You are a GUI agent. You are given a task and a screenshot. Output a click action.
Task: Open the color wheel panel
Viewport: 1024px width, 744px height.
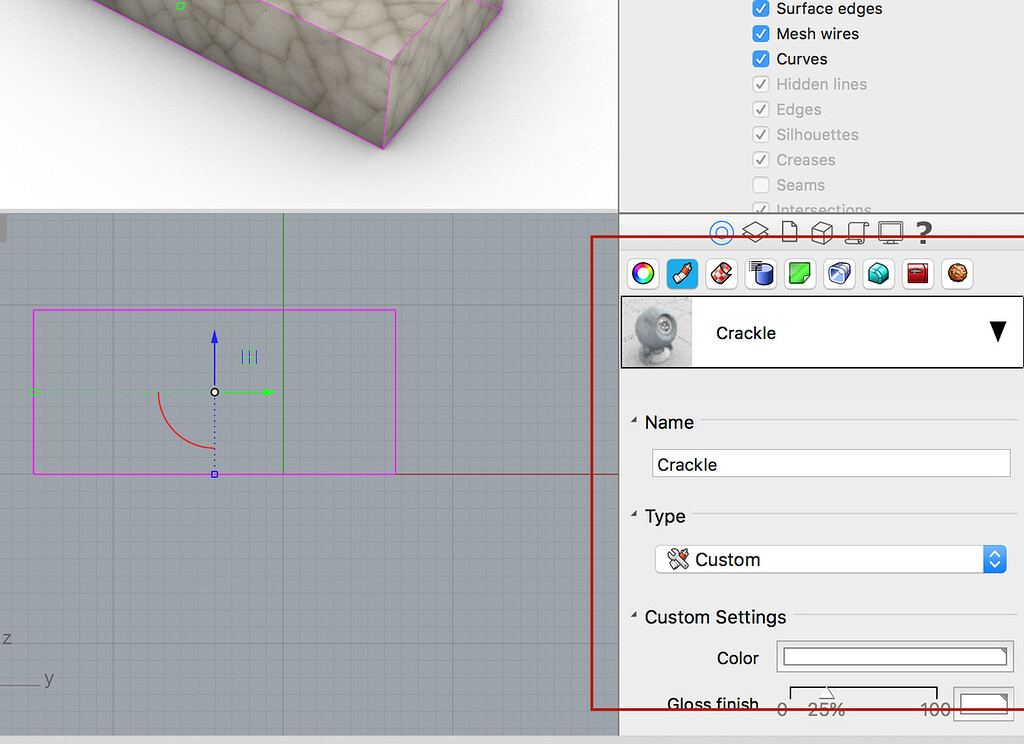[x=643, y=273]
